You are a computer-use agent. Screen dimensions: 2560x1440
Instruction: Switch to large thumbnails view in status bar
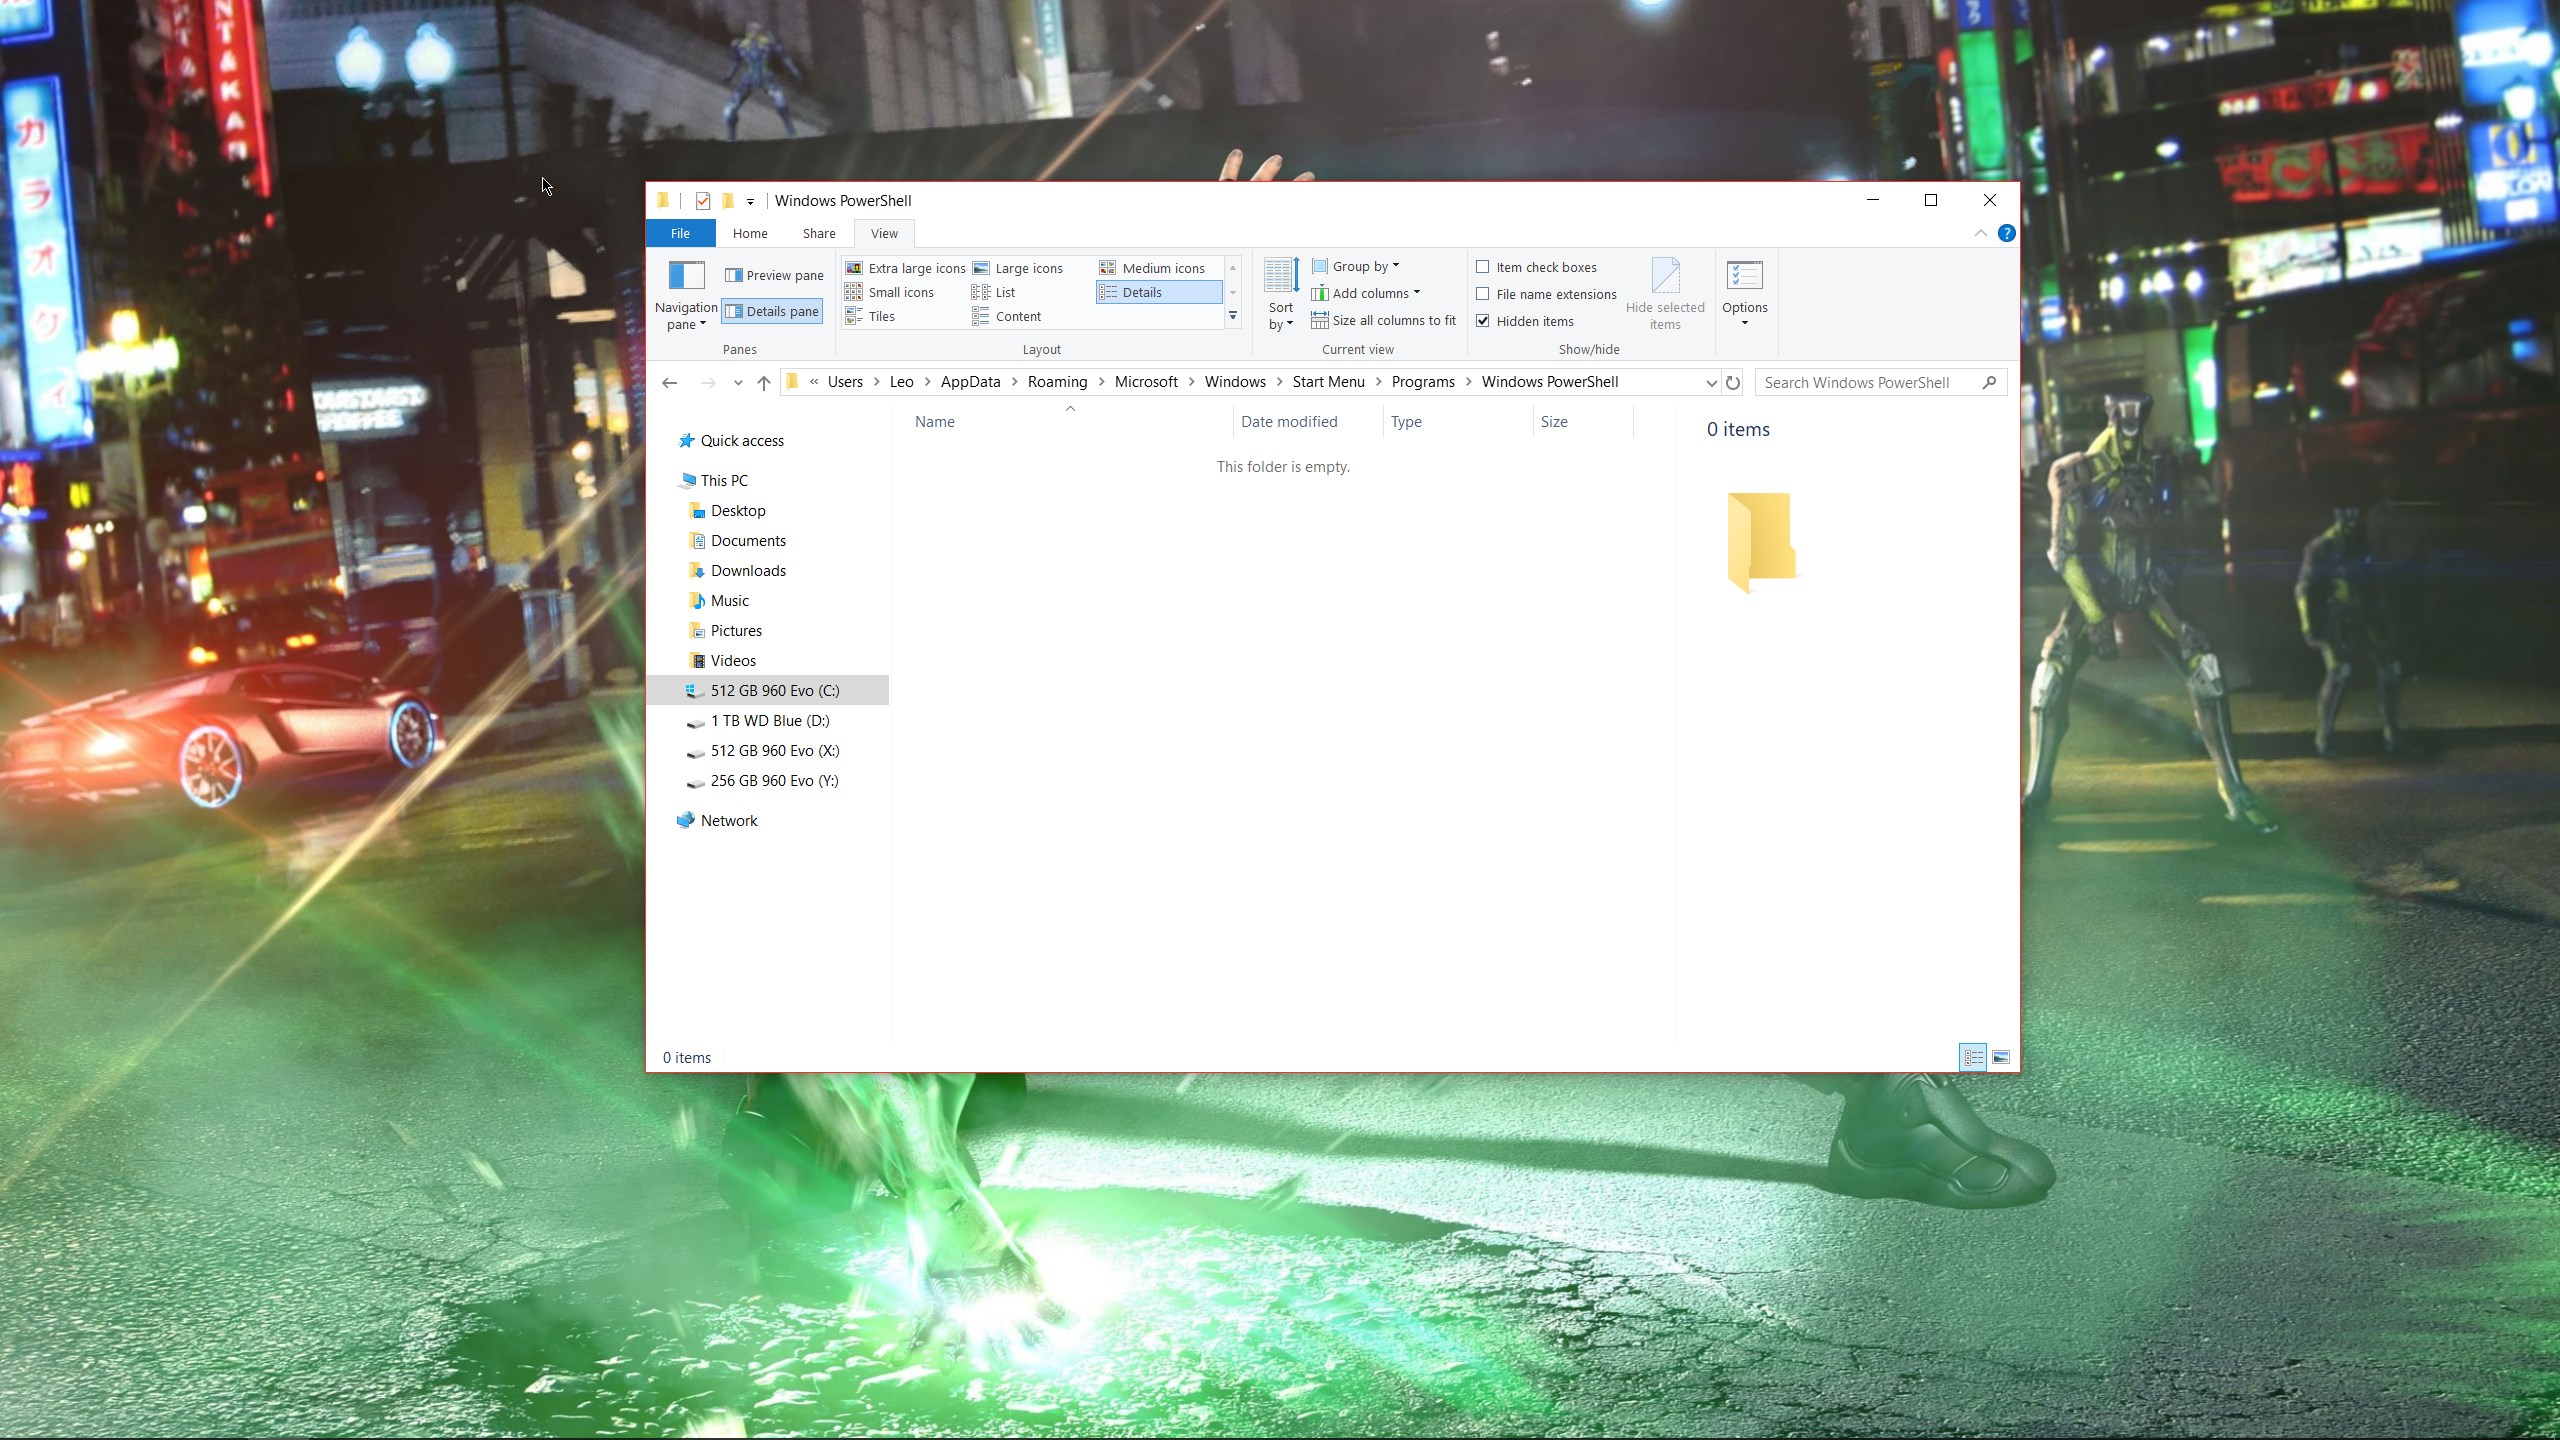(2001, 1057)
